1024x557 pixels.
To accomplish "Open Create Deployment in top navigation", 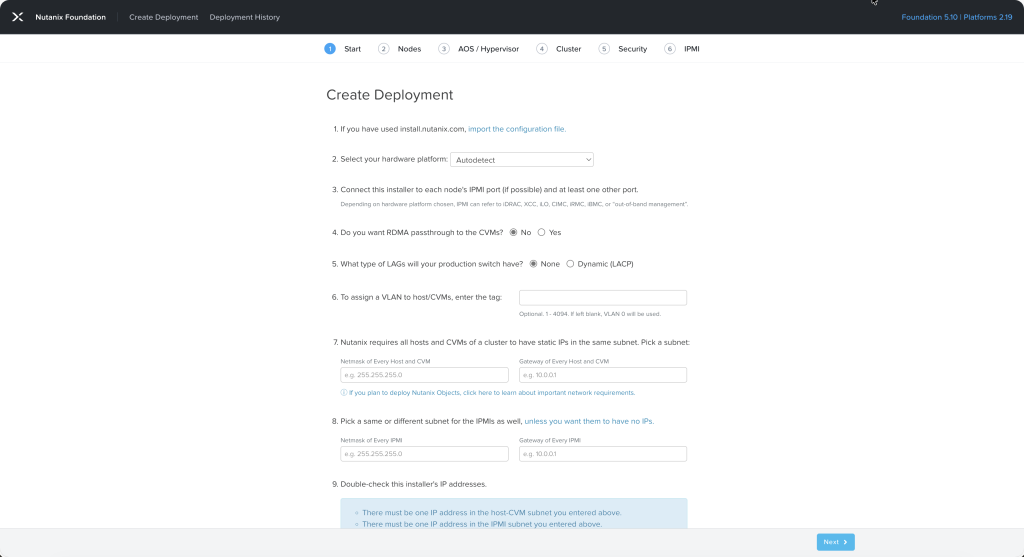I will pyautogui.click(x=163, y=17).
